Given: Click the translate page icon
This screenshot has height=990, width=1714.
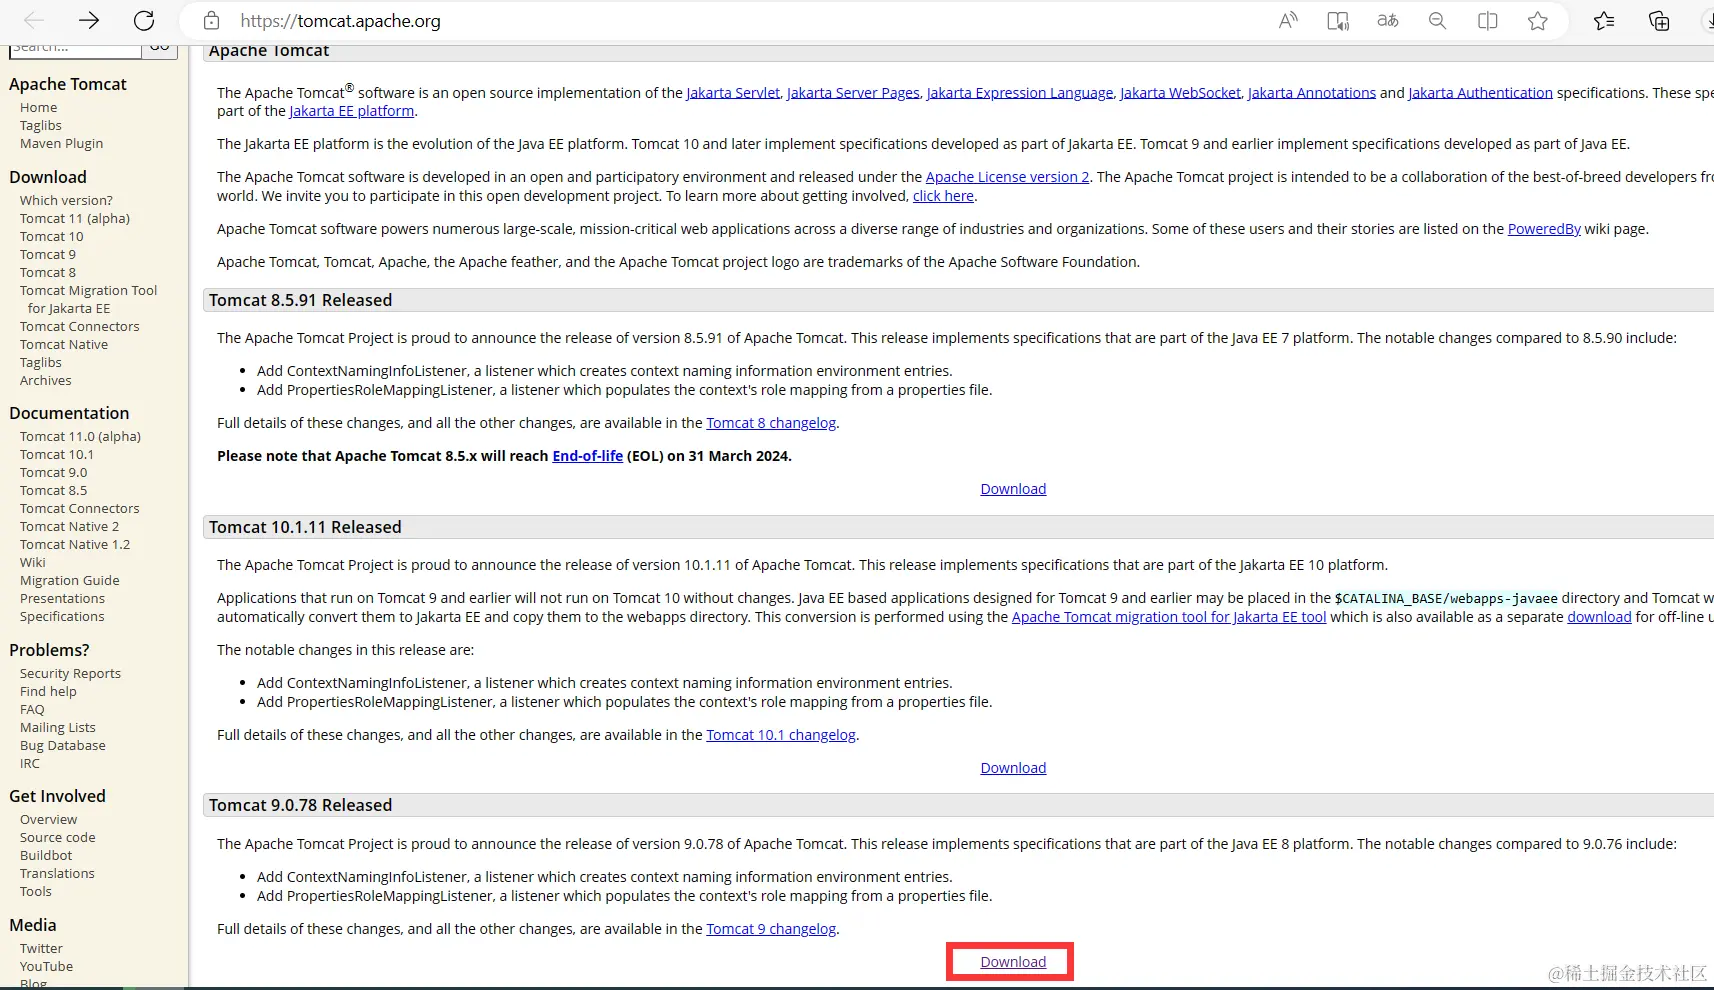Looking at the screenshot, I should [x=1388, y=20].
